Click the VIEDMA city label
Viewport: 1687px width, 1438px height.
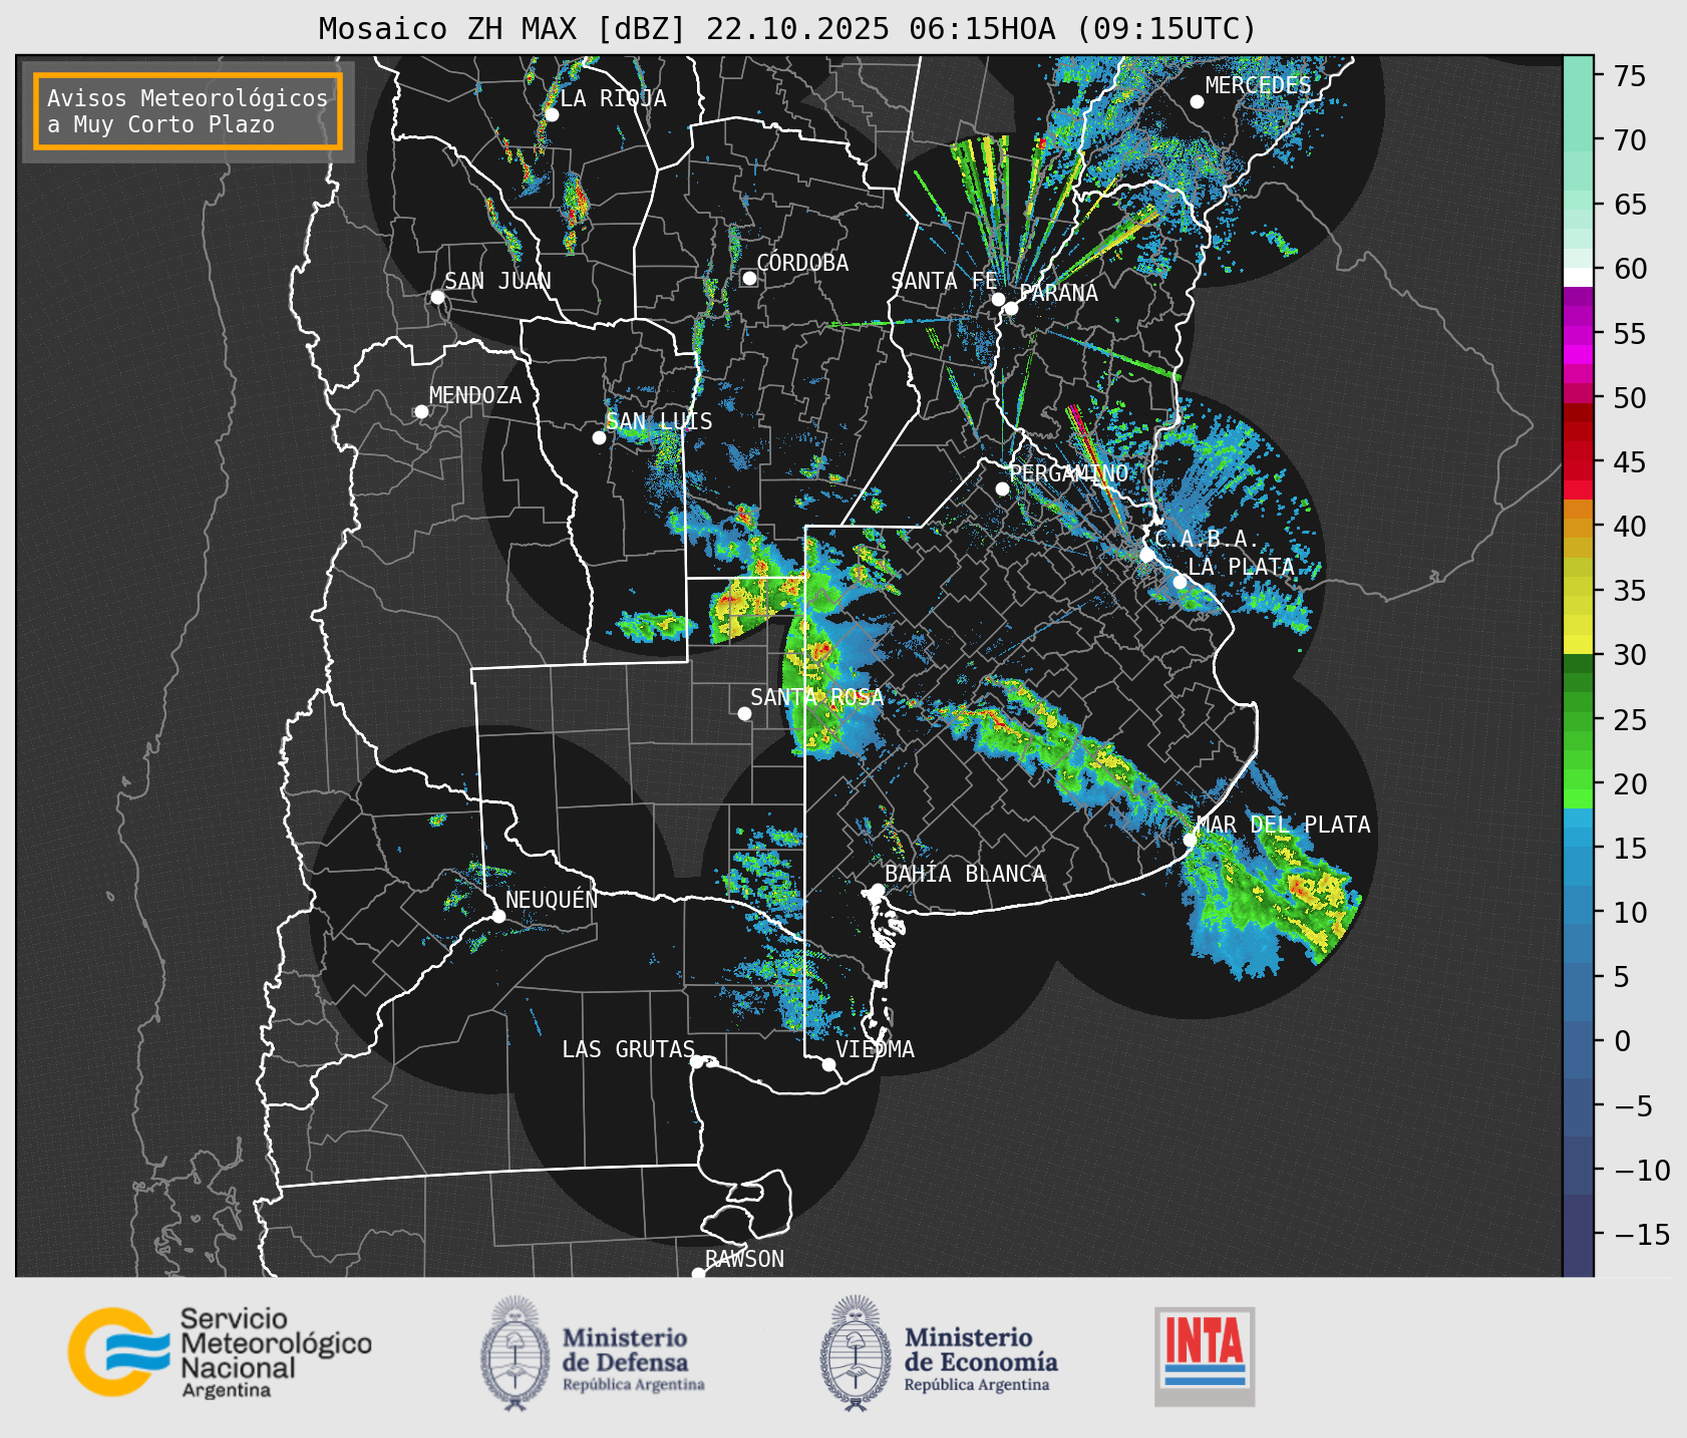tap(875, 1049)
